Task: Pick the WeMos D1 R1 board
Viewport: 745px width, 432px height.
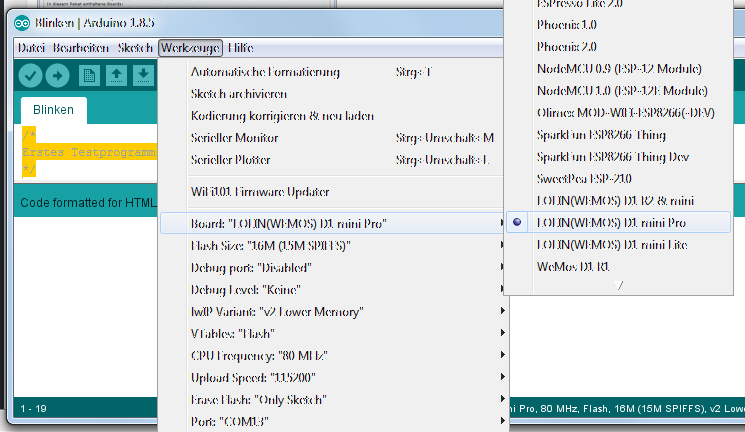Action: [x=573, y=266]
